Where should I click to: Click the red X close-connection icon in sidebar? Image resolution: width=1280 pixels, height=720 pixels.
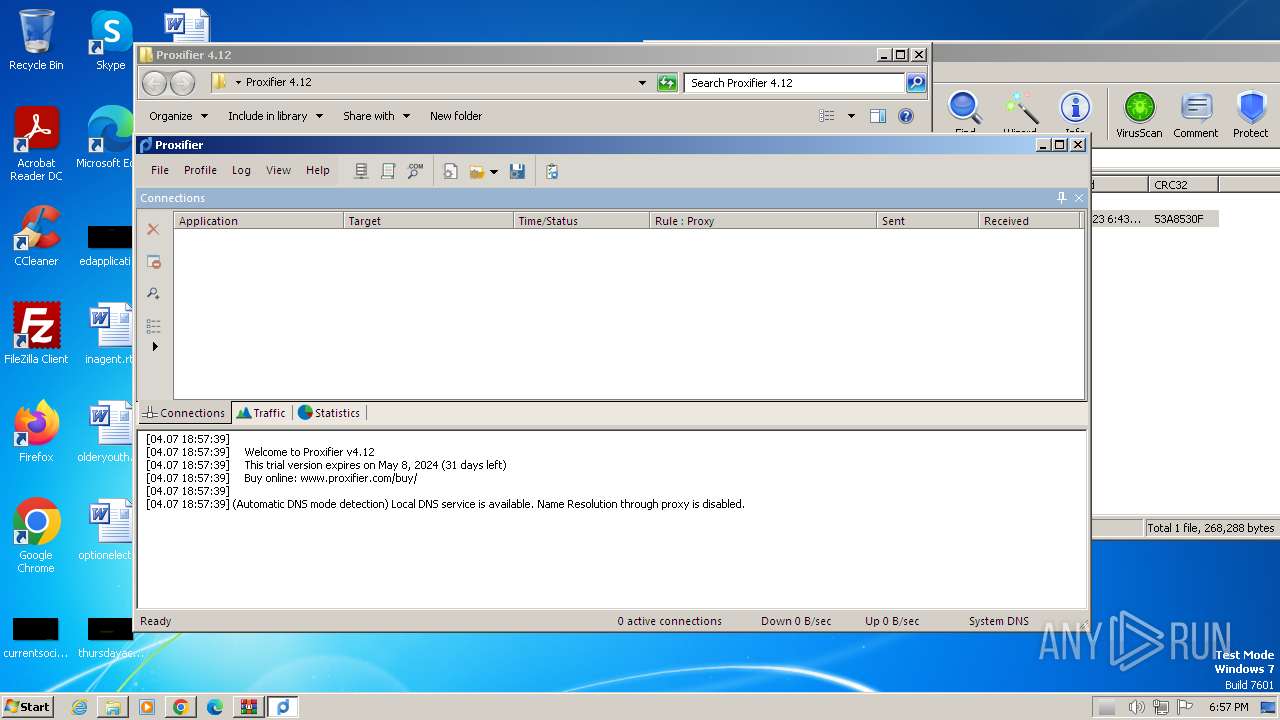(x=153, y=229)
